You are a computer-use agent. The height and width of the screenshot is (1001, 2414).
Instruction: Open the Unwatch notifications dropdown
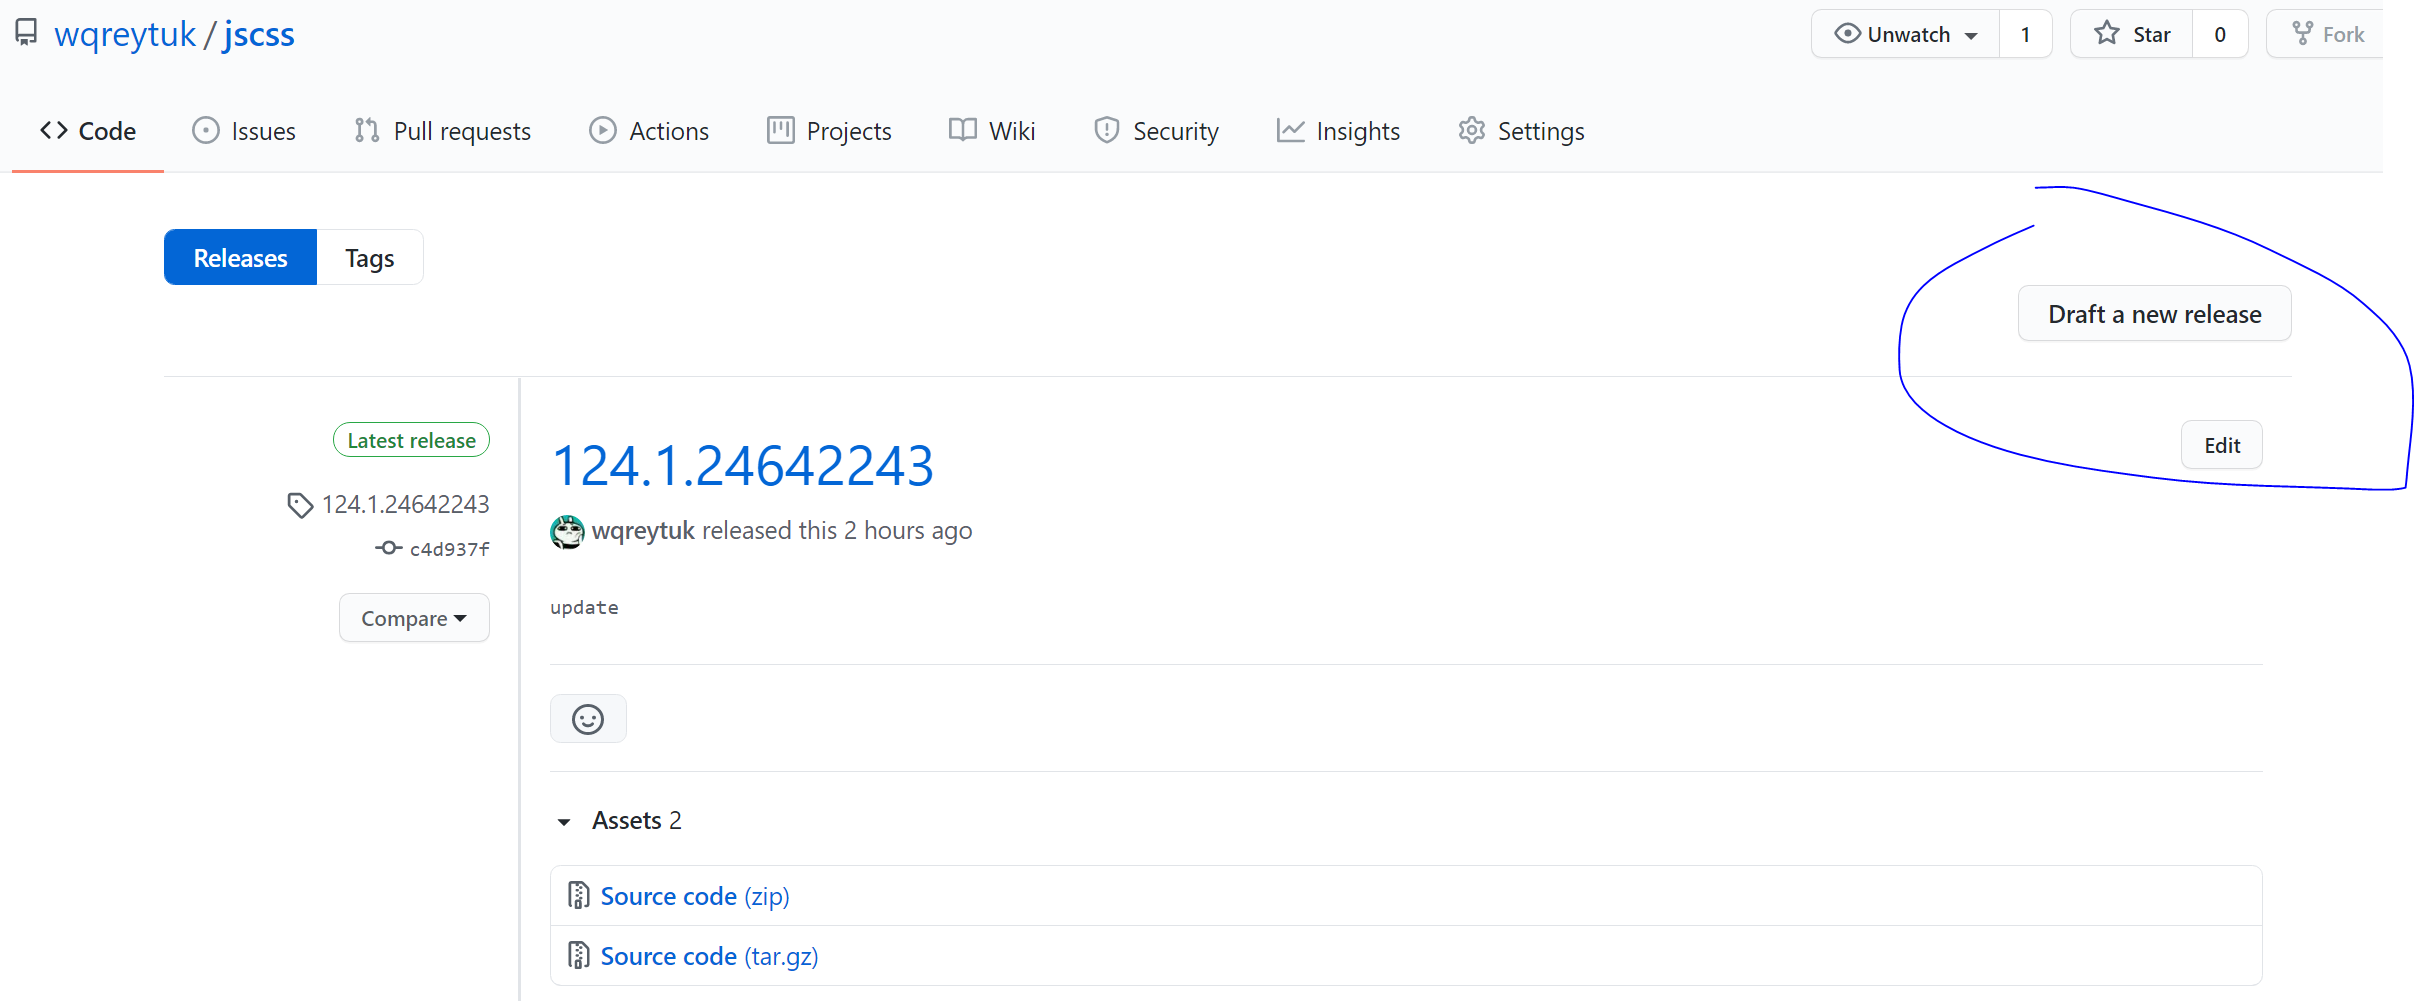pyautogui.click(x=1905, y=34)
